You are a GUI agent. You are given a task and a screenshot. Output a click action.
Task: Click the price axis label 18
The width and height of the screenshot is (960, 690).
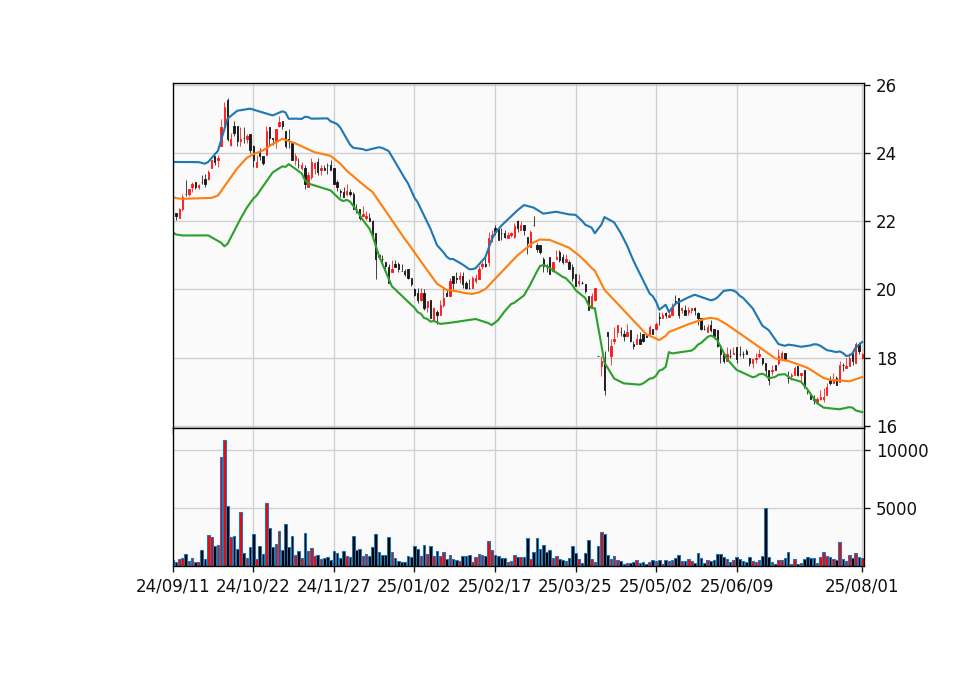click(886, 359)
